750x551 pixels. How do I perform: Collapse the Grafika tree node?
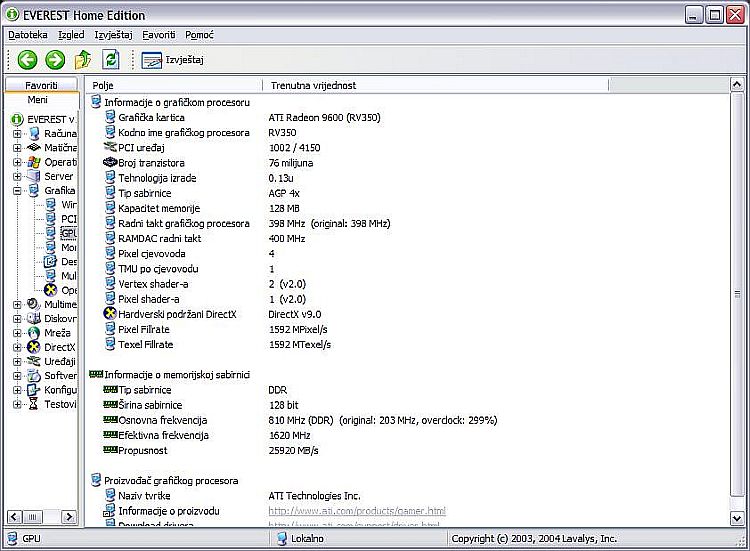(17, 190)
